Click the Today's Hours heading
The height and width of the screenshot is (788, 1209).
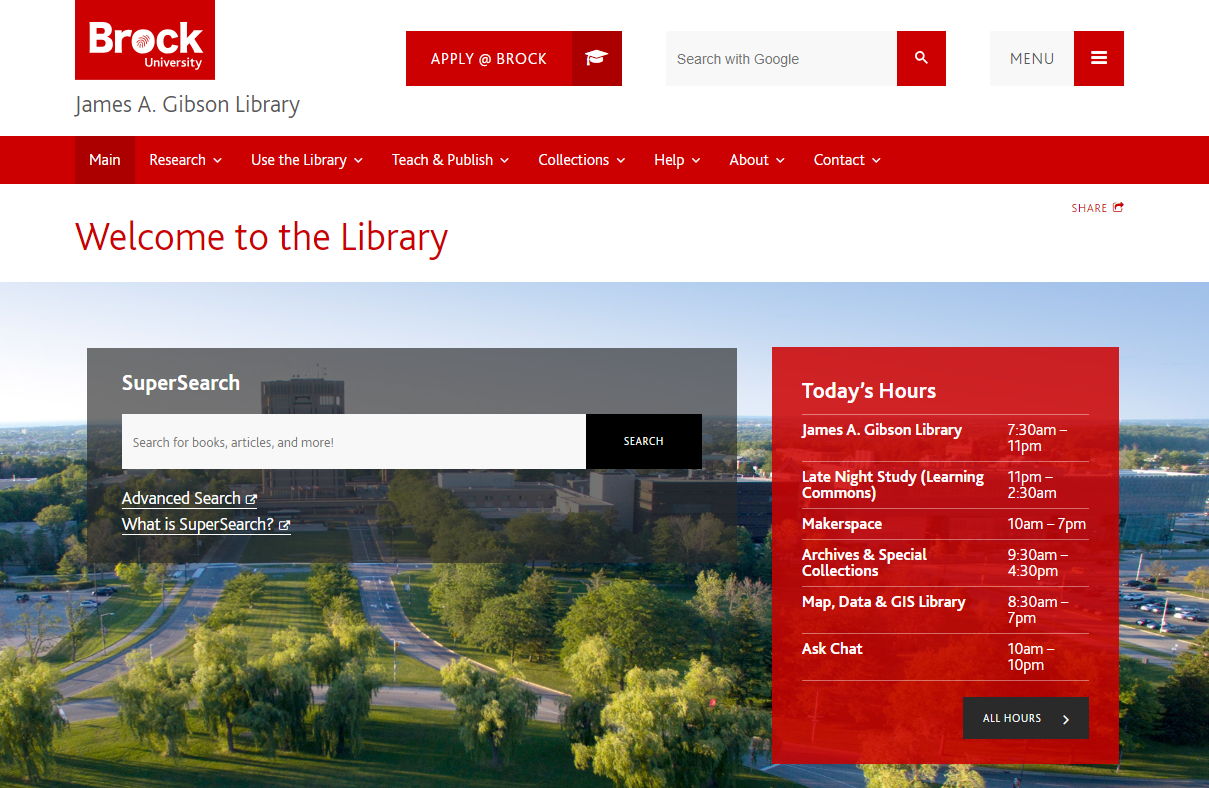pos(869,391)
